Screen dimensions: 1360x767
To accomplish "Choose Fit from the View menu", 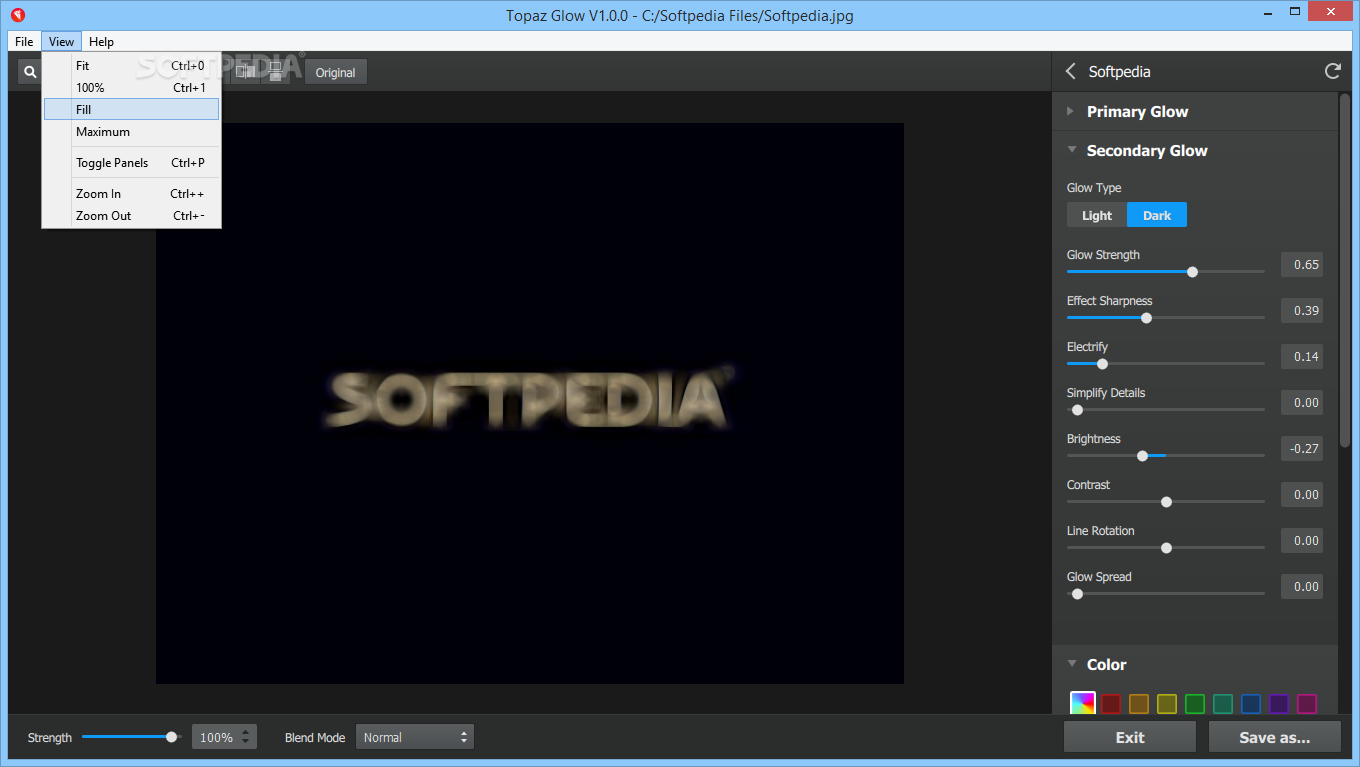I will [131, 66].
